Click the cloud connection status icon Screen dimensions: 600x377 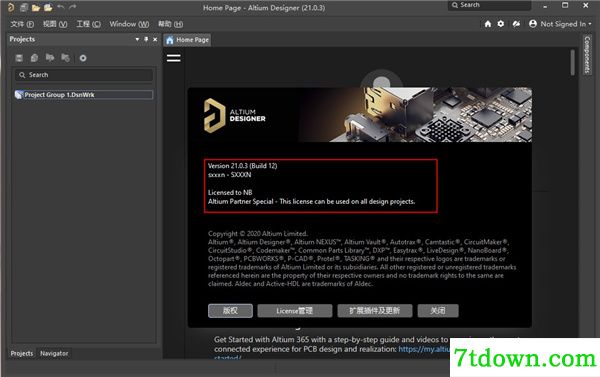click(516, 24)
